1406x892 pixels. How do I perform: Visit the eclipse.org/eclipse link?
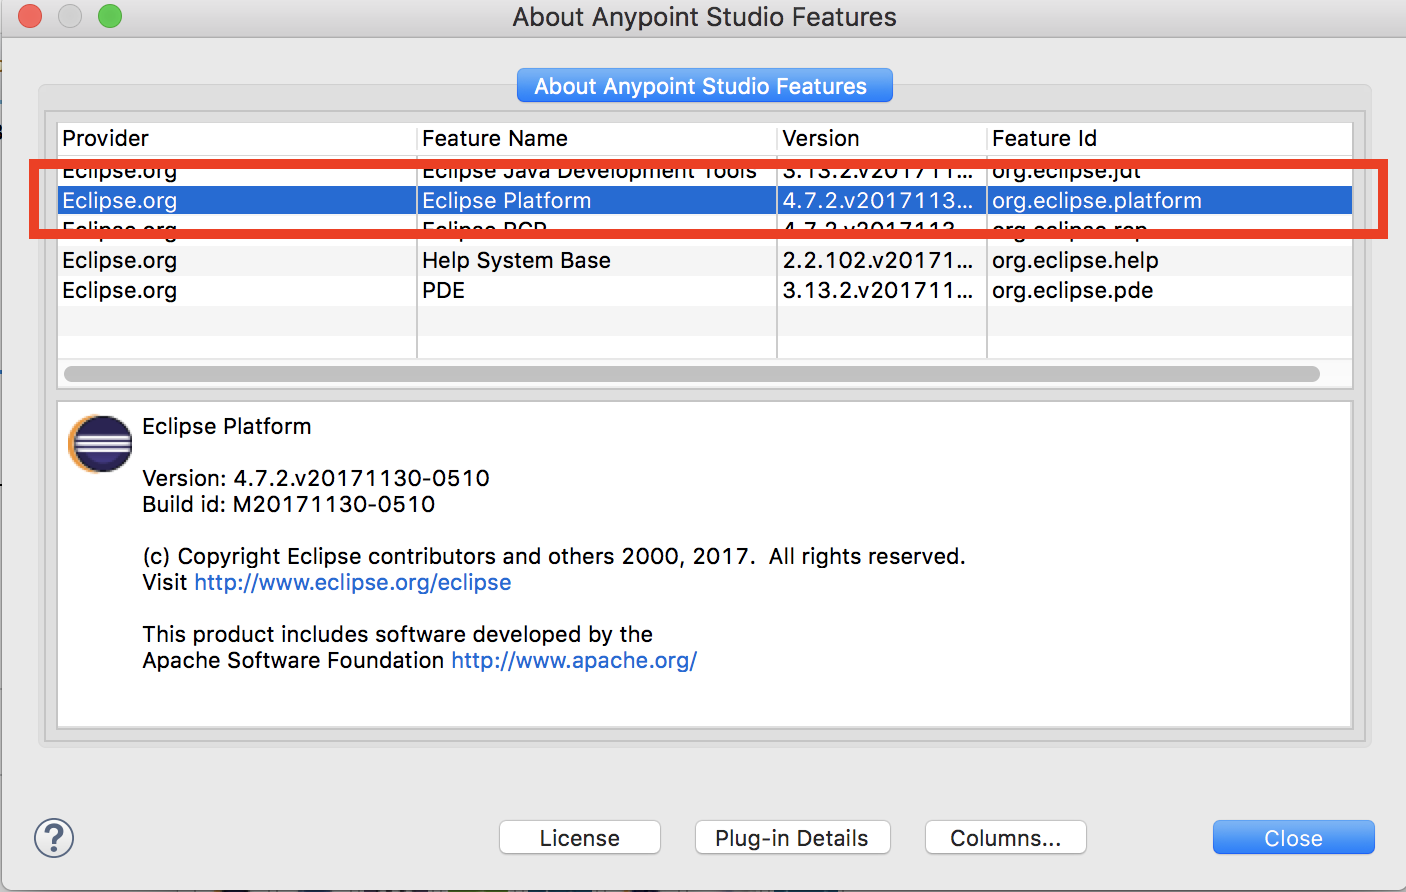click(352, 583)
